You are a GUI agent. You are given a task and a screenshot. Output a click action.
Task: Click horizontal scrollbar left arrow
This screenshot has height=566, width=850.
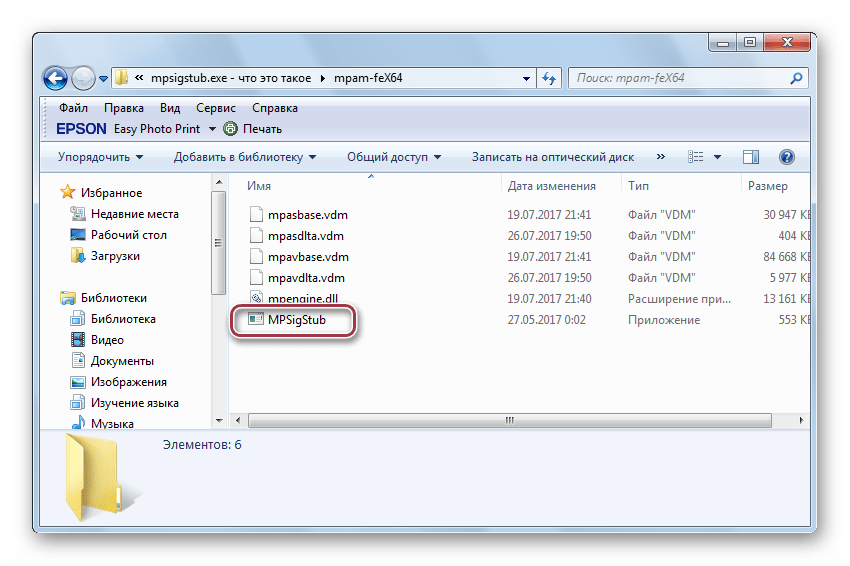point(237,421)
